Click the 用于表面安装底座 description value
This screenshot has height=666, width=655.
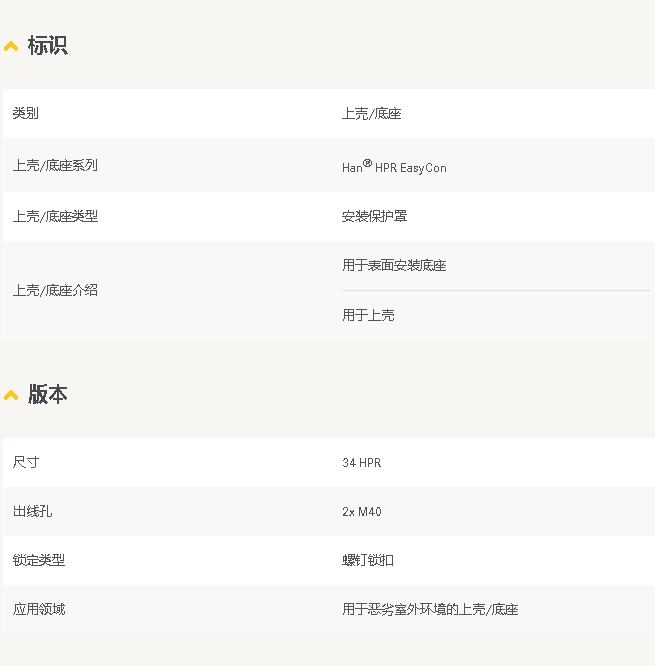click(x=394, y=266)
